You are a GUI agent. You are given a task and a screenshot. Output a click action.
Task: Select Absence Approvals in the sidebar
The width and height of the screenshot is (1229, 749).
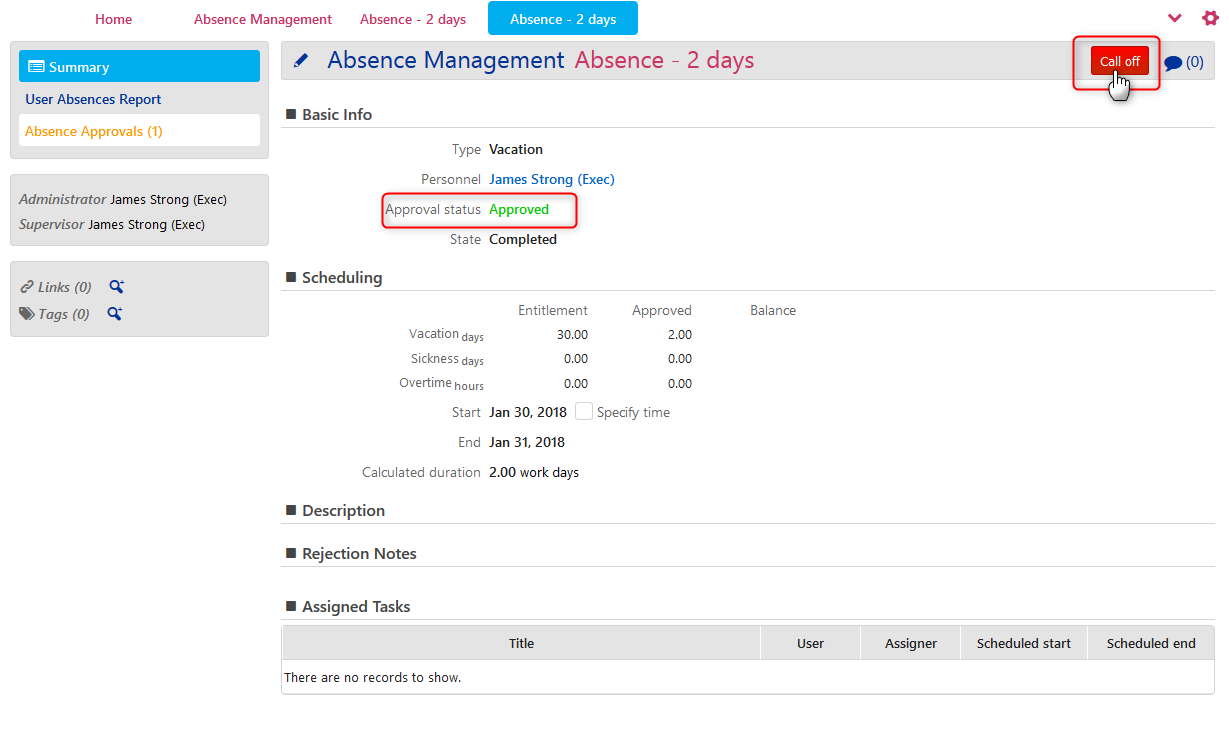click(93, 130)
